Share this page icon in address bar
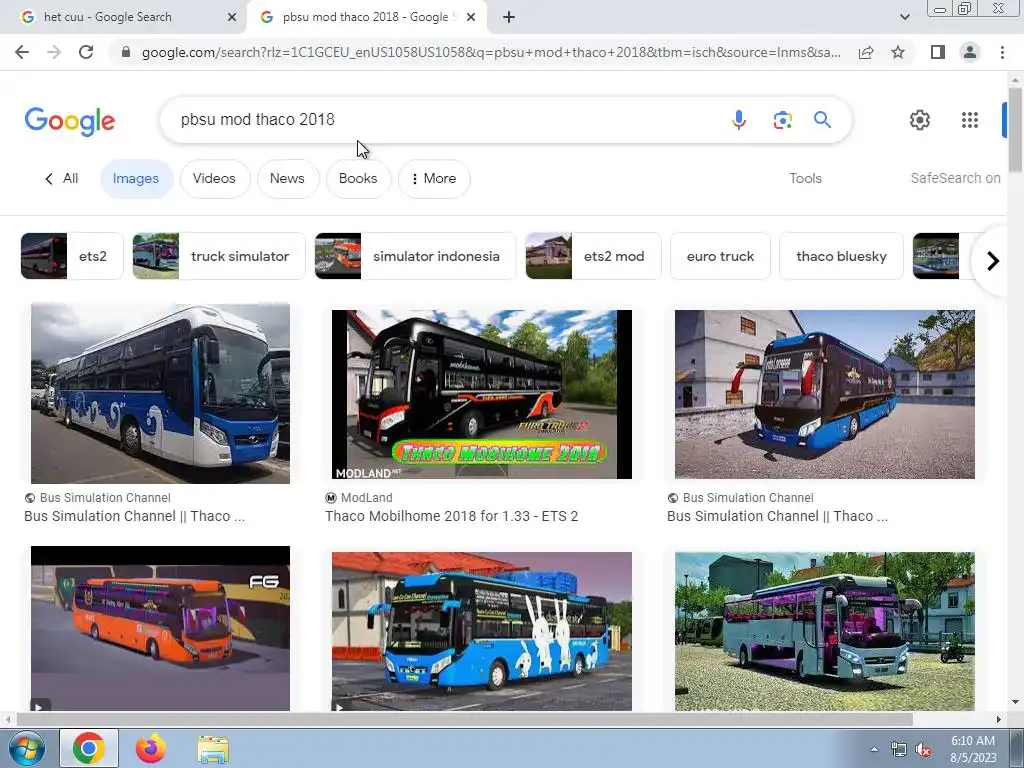 coord(866,52)
